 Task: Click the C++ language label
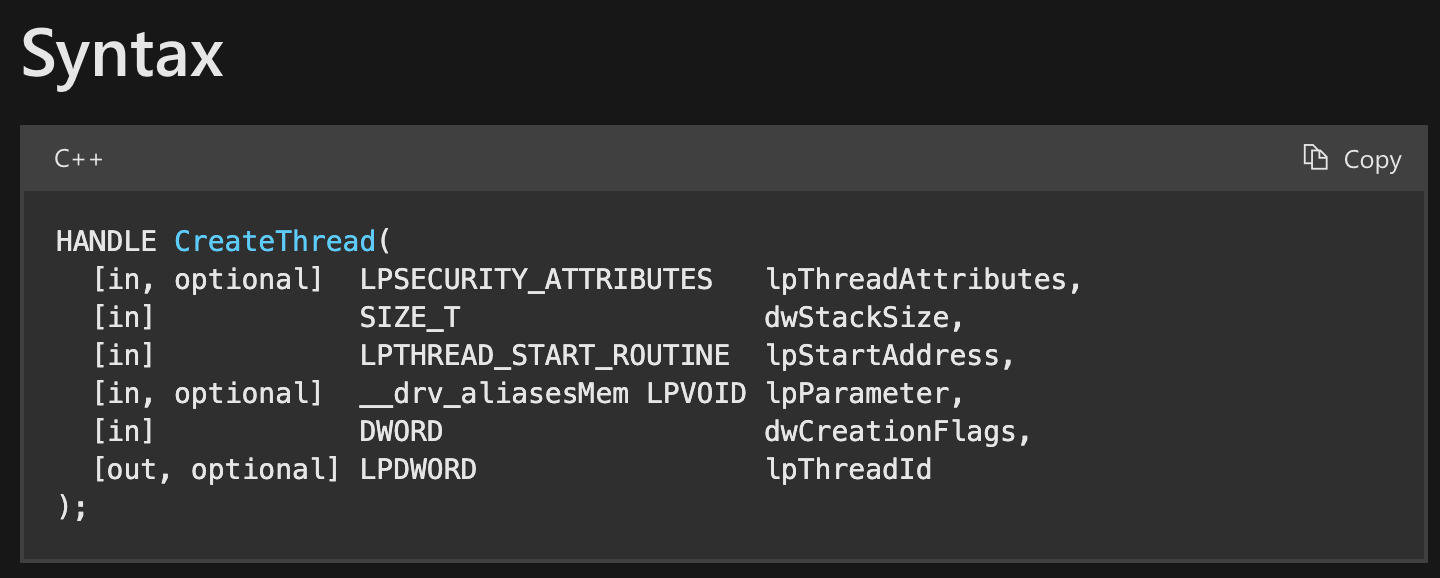[x=79, y=159]
